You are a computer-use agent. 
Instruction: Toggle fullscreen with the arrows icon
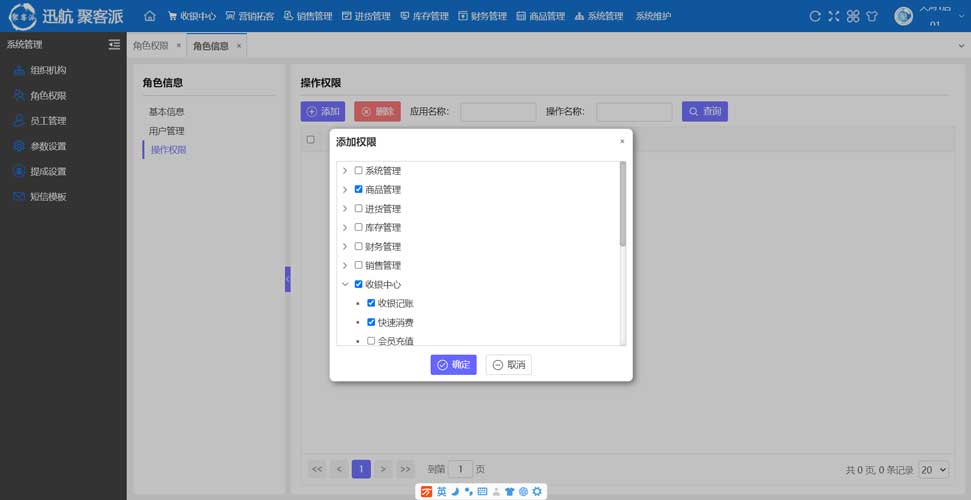click(x=834, y=16)
